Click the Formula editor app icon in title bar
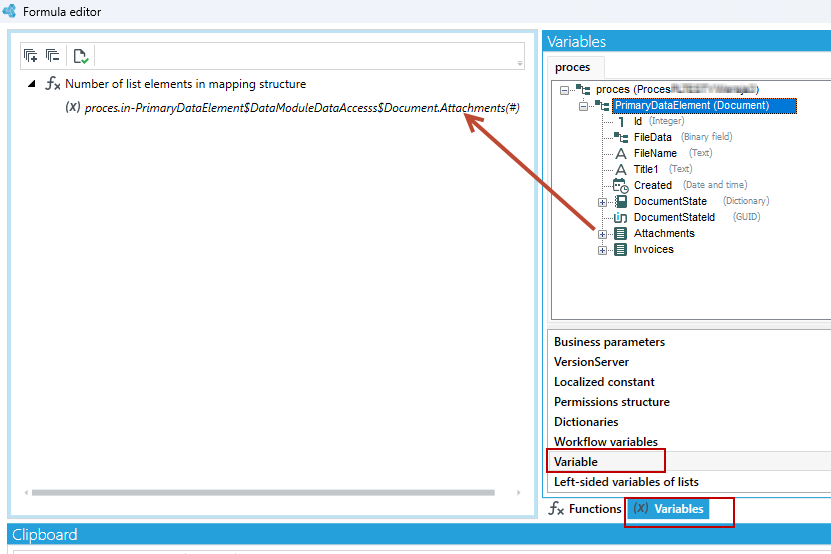Screen dimensions: 831x554 [10, 11]
